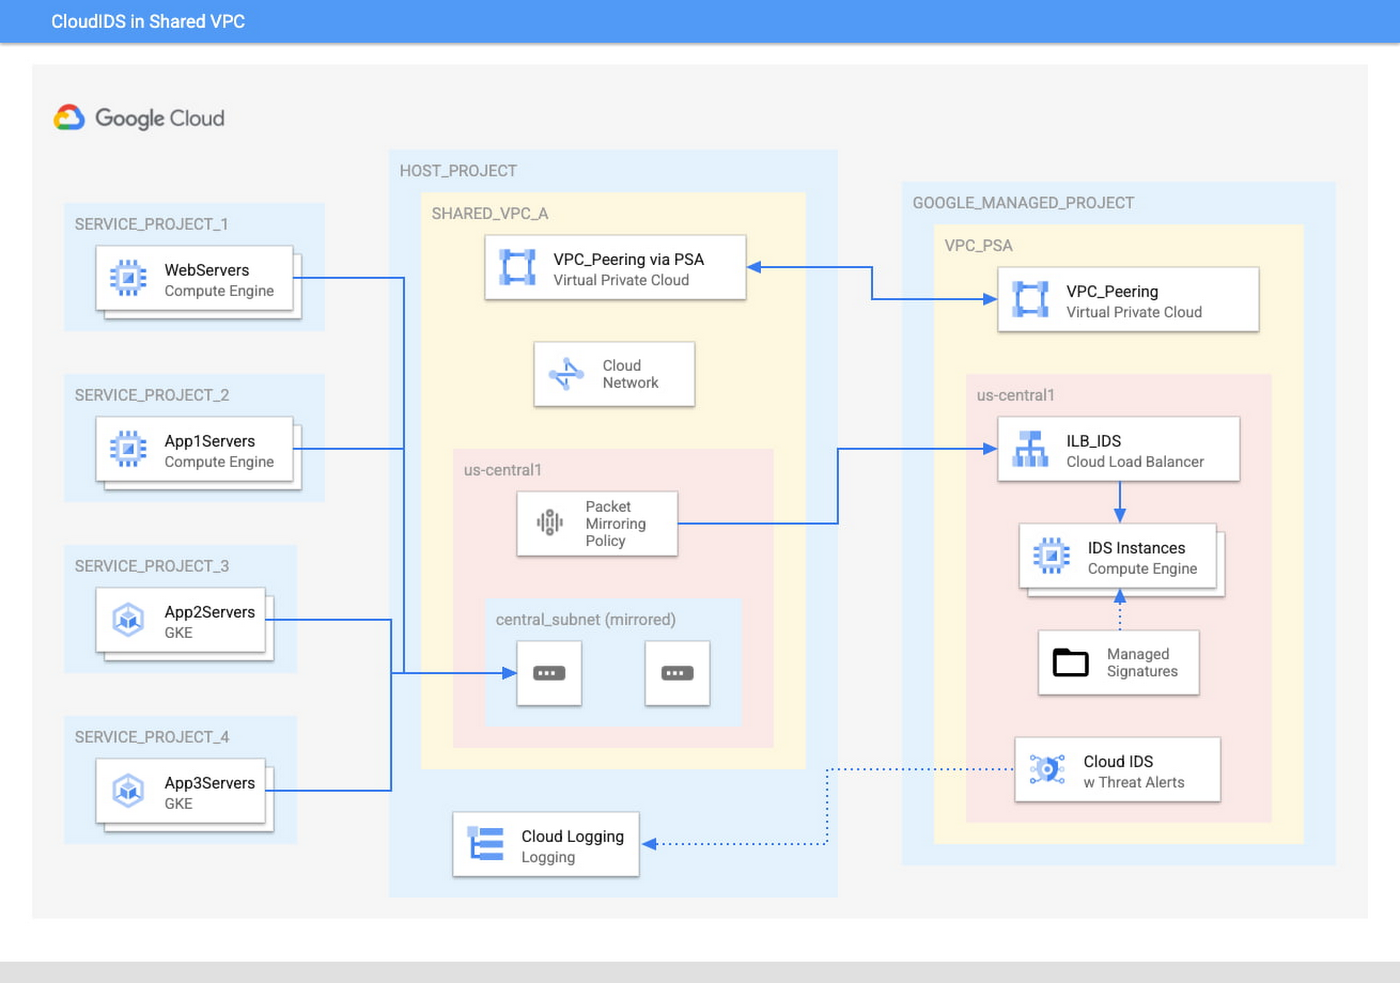The height and width of the screenshot is (983, 1400).
Task: Select the Managed Signatures text
Action: (1142, 663)
